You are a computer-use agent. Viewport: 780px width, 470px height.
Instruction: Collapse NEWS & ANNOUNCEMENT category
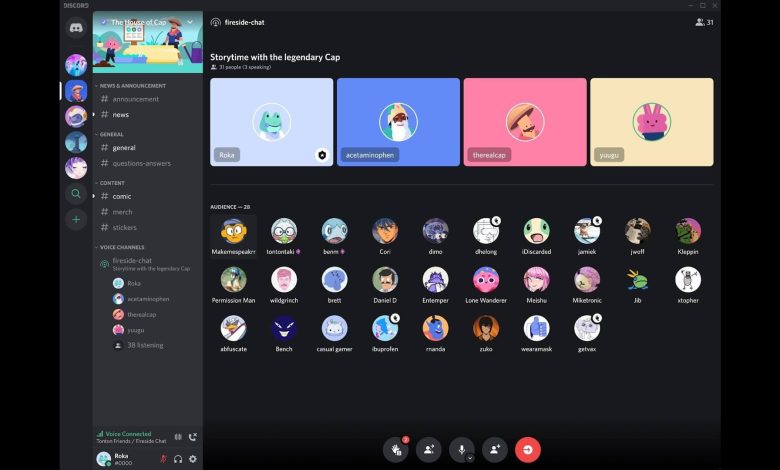click(131, 86)
